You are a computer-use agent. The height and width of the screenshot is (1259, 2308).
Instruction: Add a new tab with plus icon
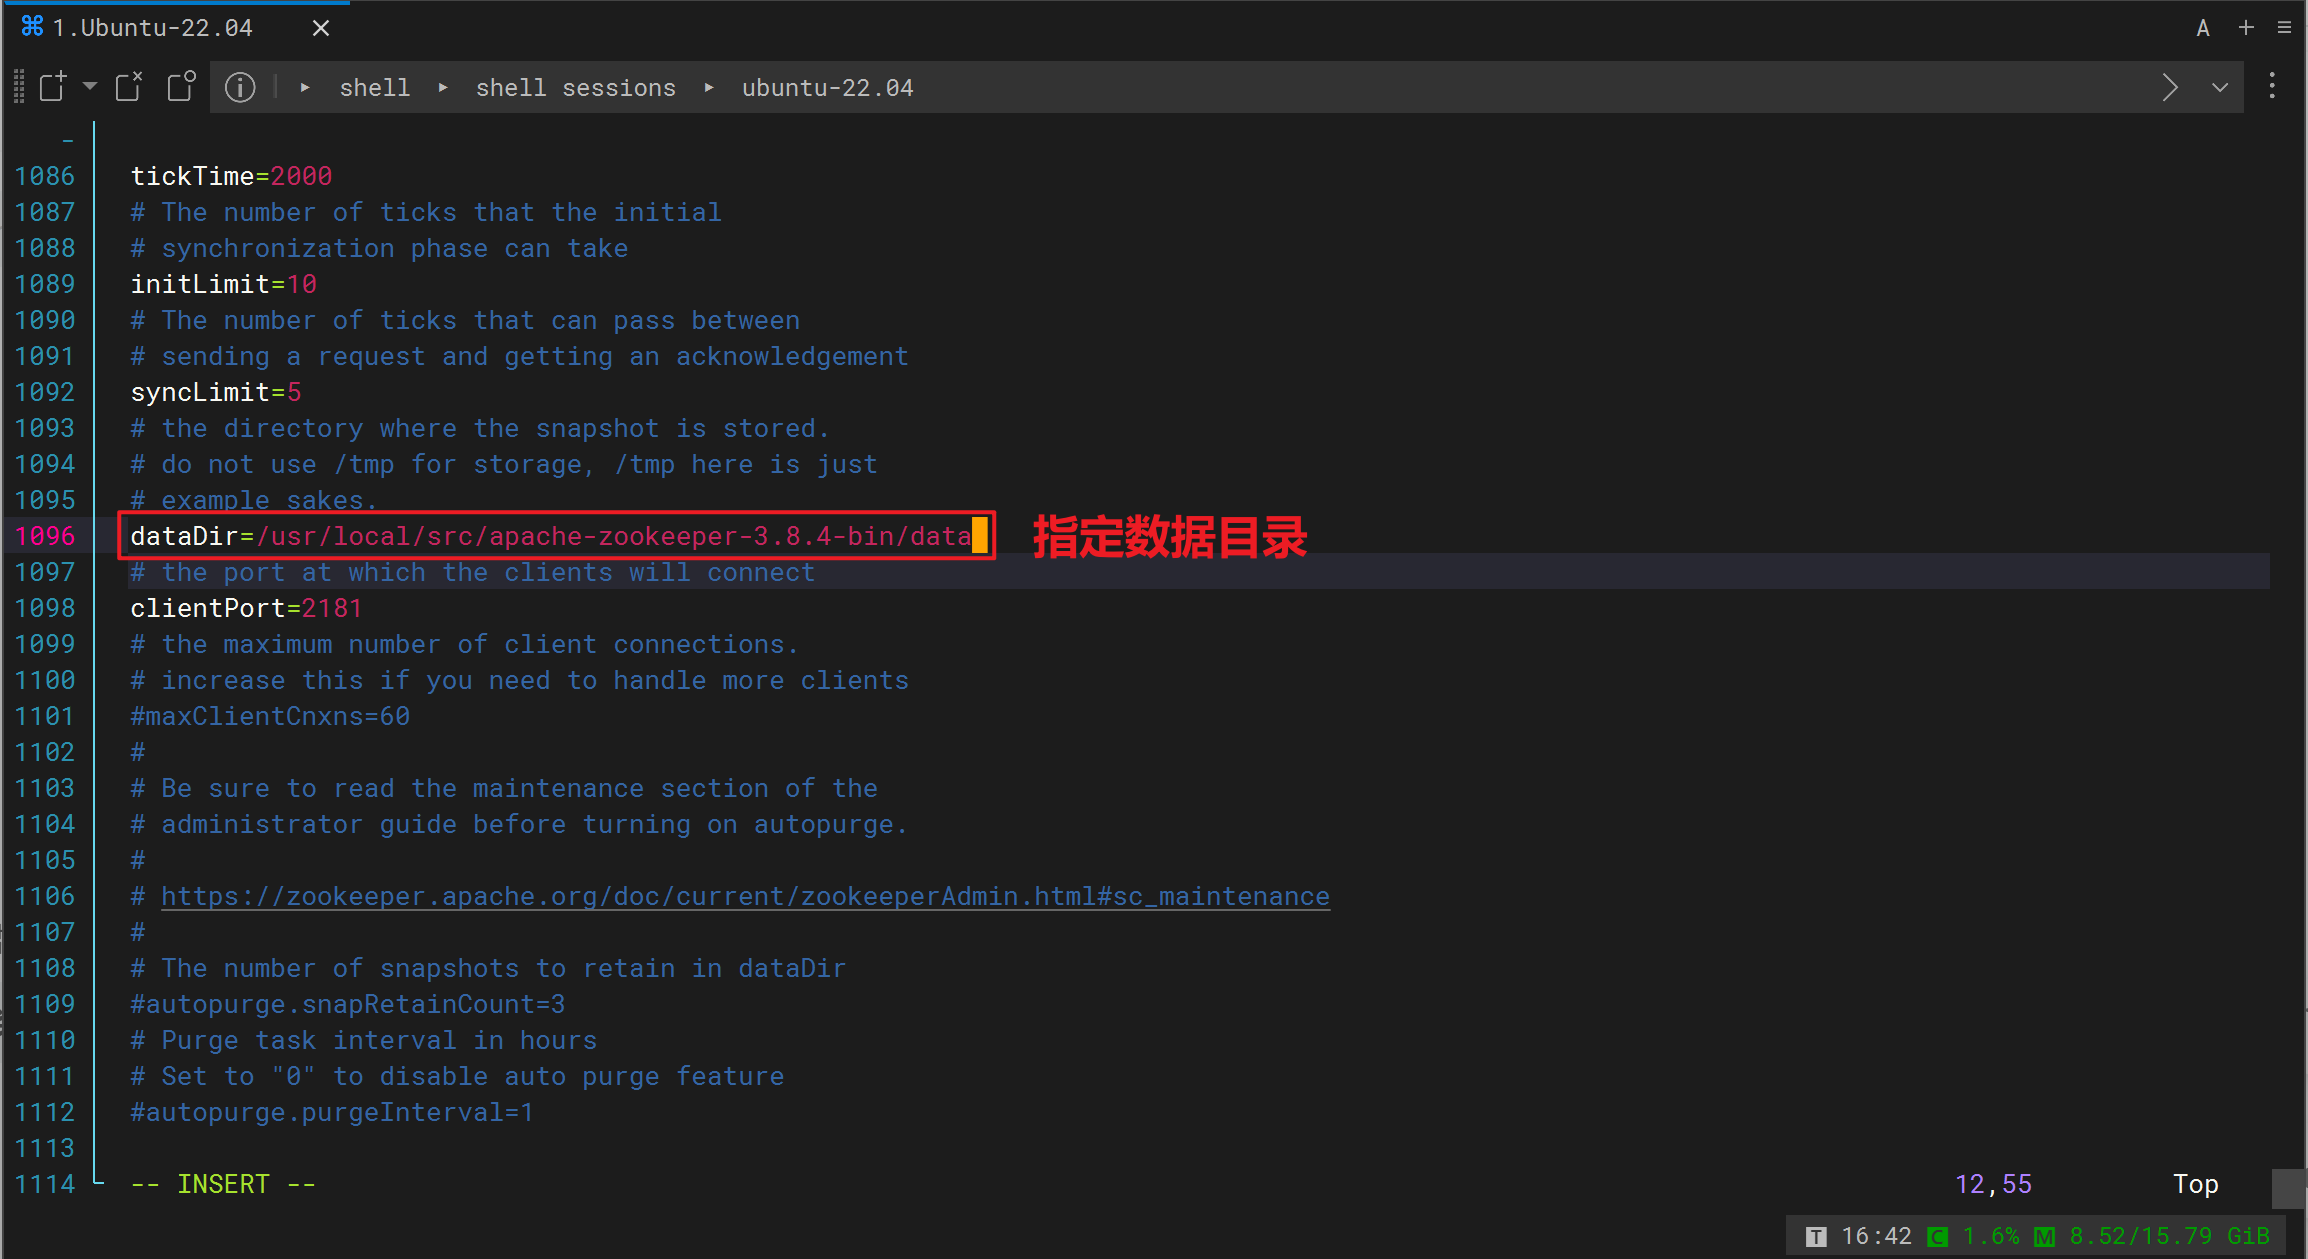click(x=2246, y=28)
